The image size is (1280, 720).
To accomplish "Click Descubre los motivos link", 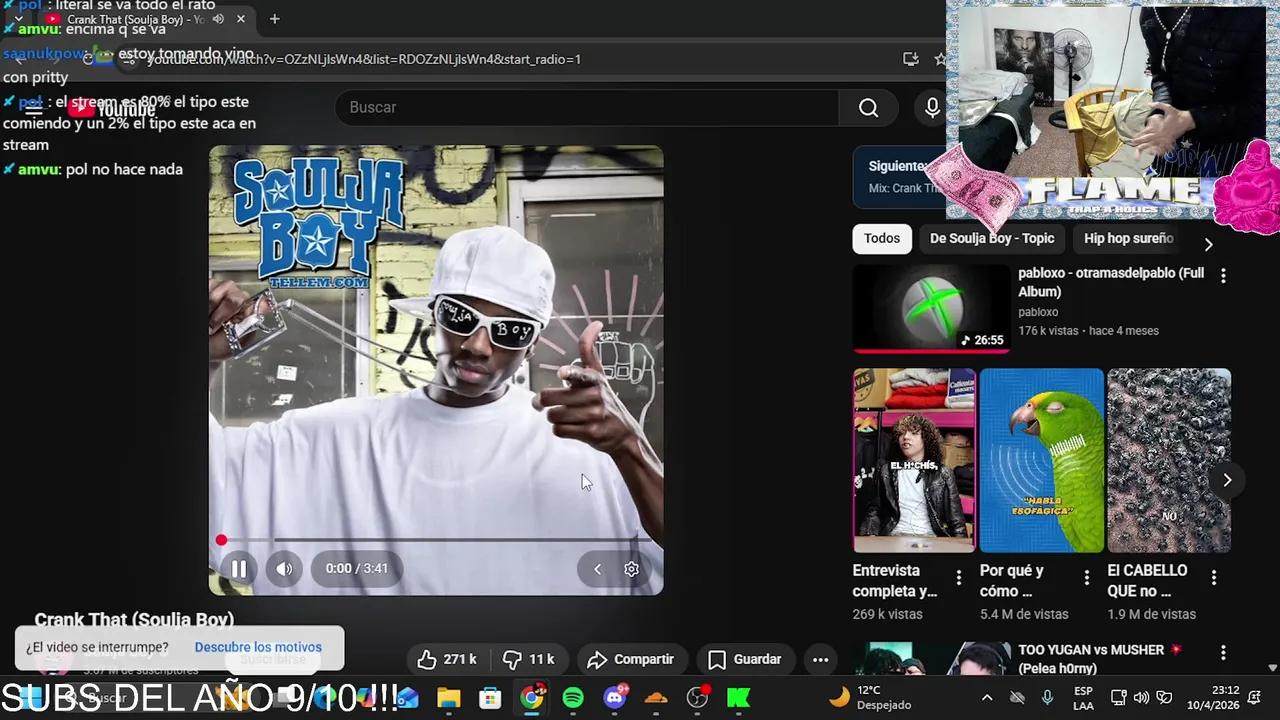I will (x=258, y=647).
